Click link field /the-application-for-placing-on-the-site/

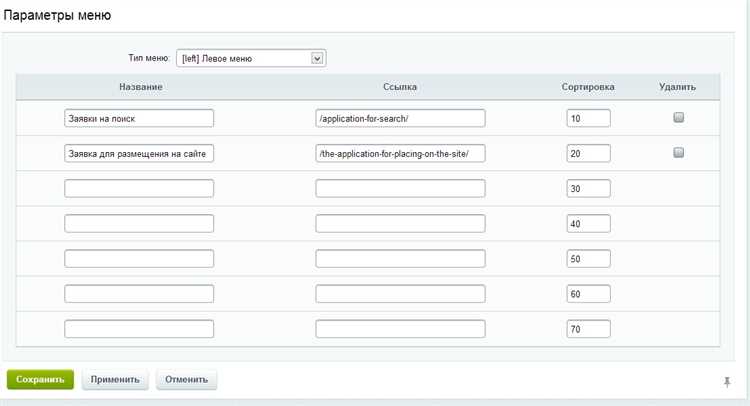tap(400, 154)
